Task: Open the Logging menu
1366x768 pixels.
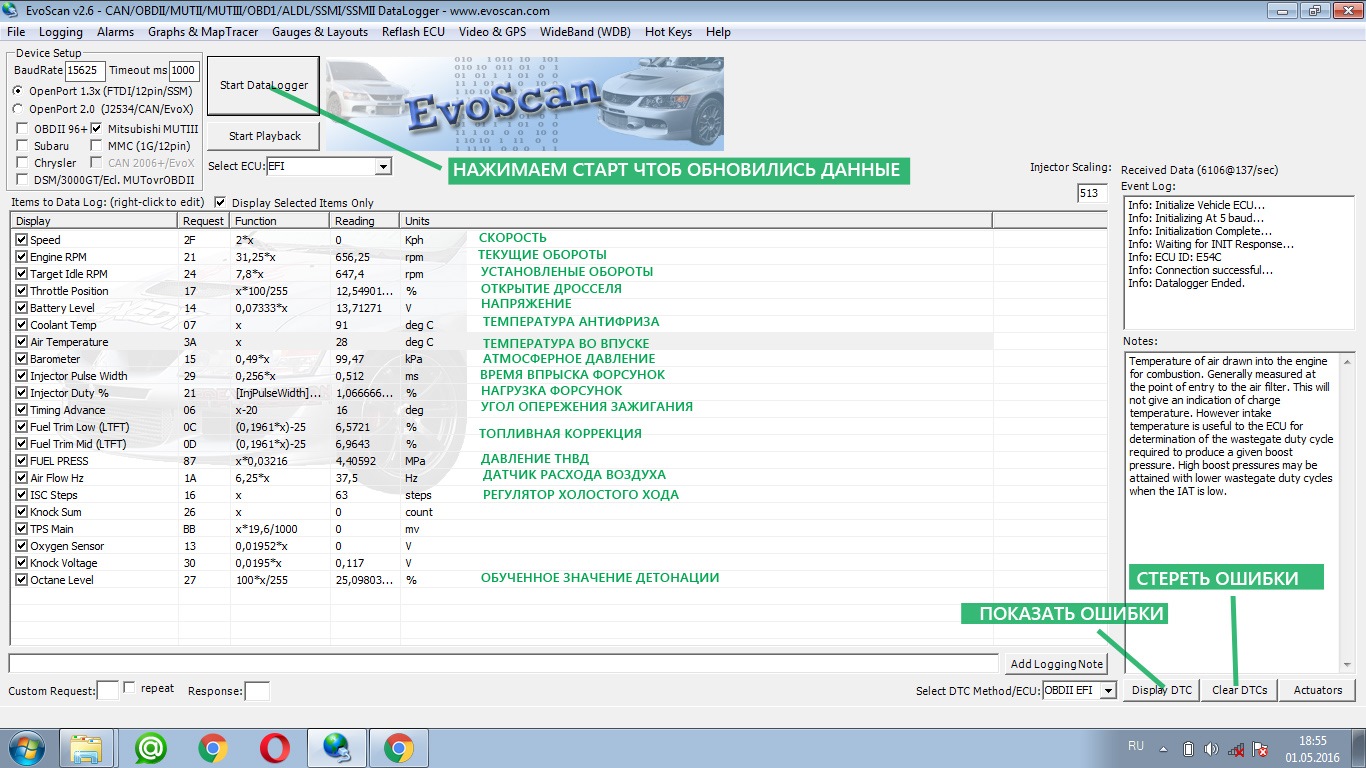Action: (x=61, y=32)
